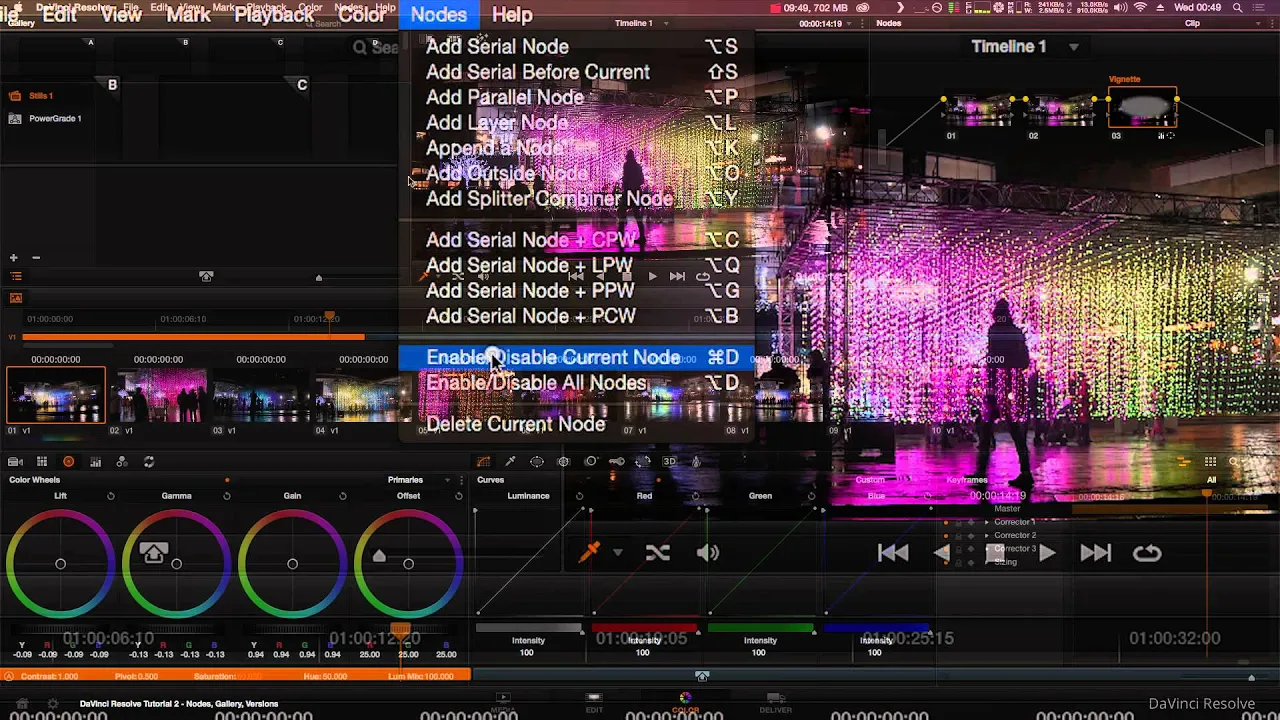Jump to last frame button
The width and height of the screenshot is (1280, 720).
click(1096, 553)
